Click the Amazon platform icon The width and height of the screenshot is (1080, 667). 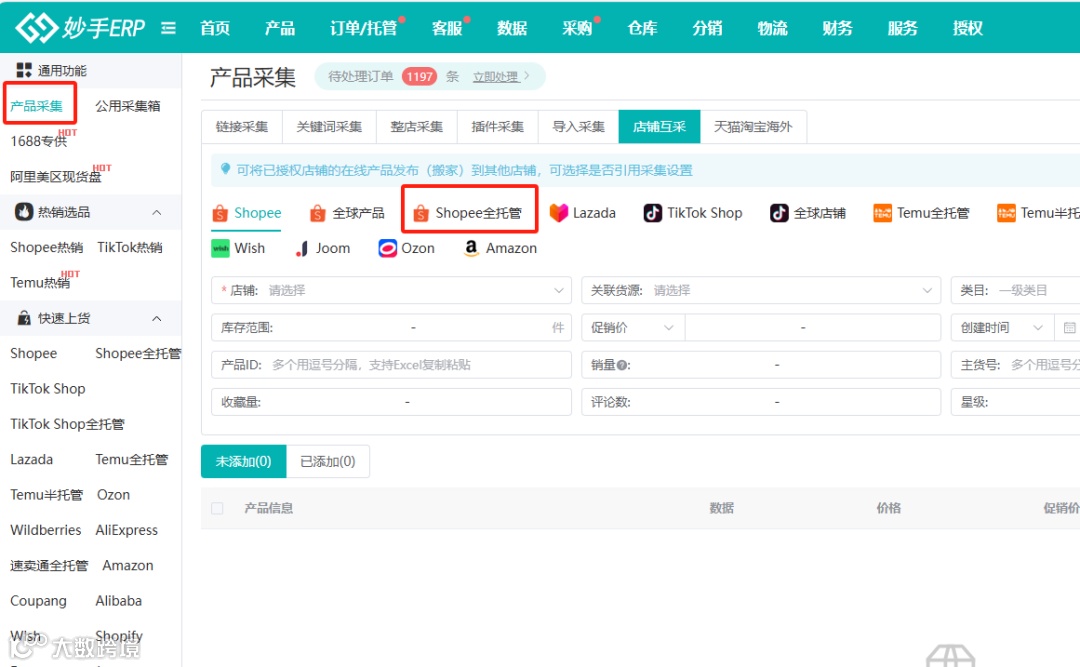point(471,248)
